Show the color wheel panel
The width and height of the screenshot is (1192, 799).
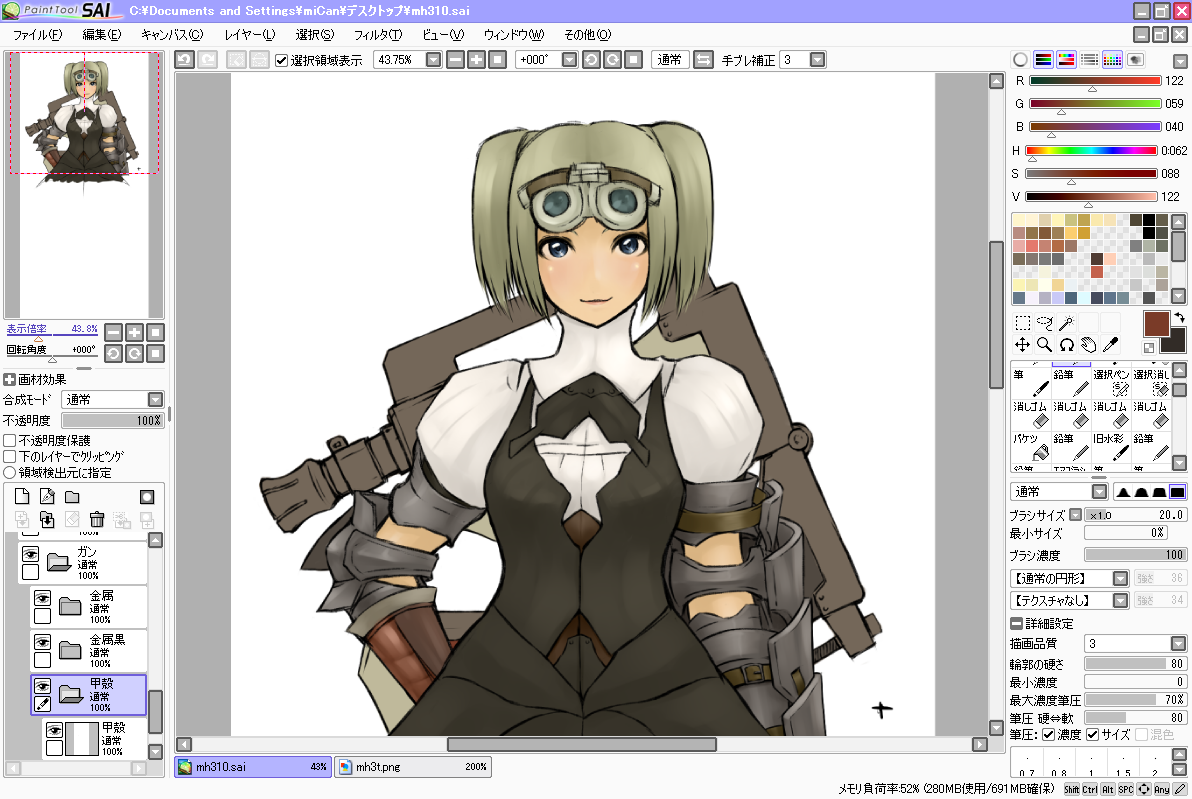click(1020, 59)
